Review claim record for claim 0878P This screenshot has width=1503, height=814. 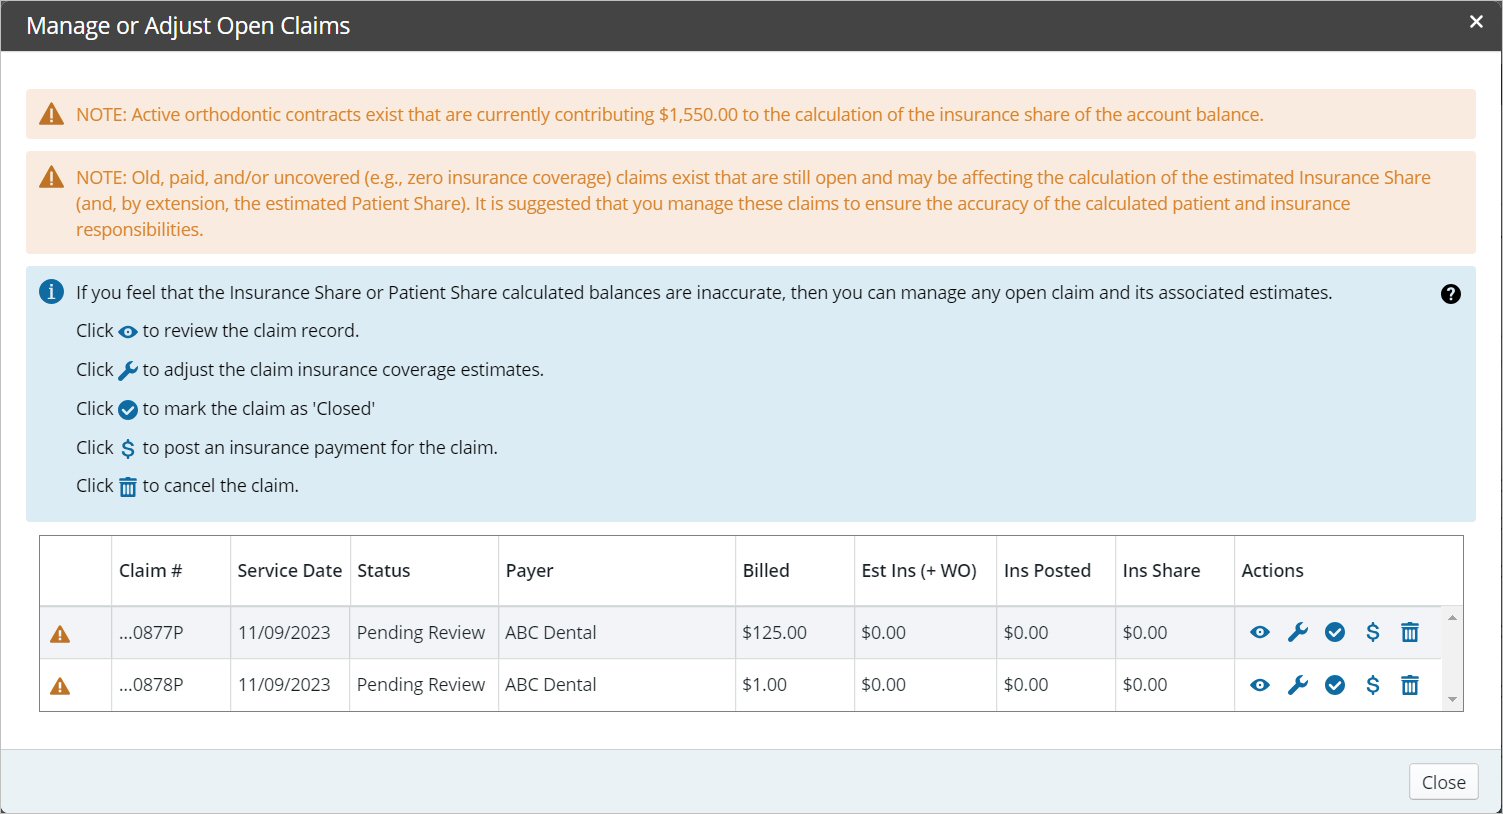pos(1260,685)
